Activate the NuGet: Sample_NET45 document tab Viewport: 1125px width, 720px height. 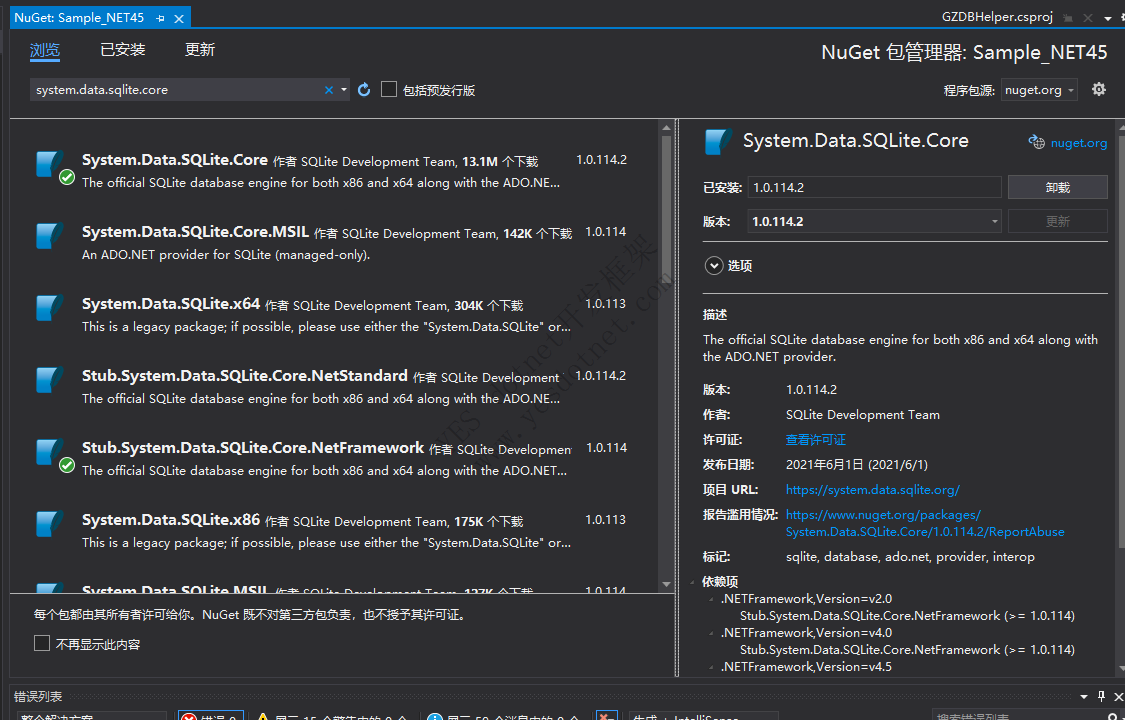(79, 18)
